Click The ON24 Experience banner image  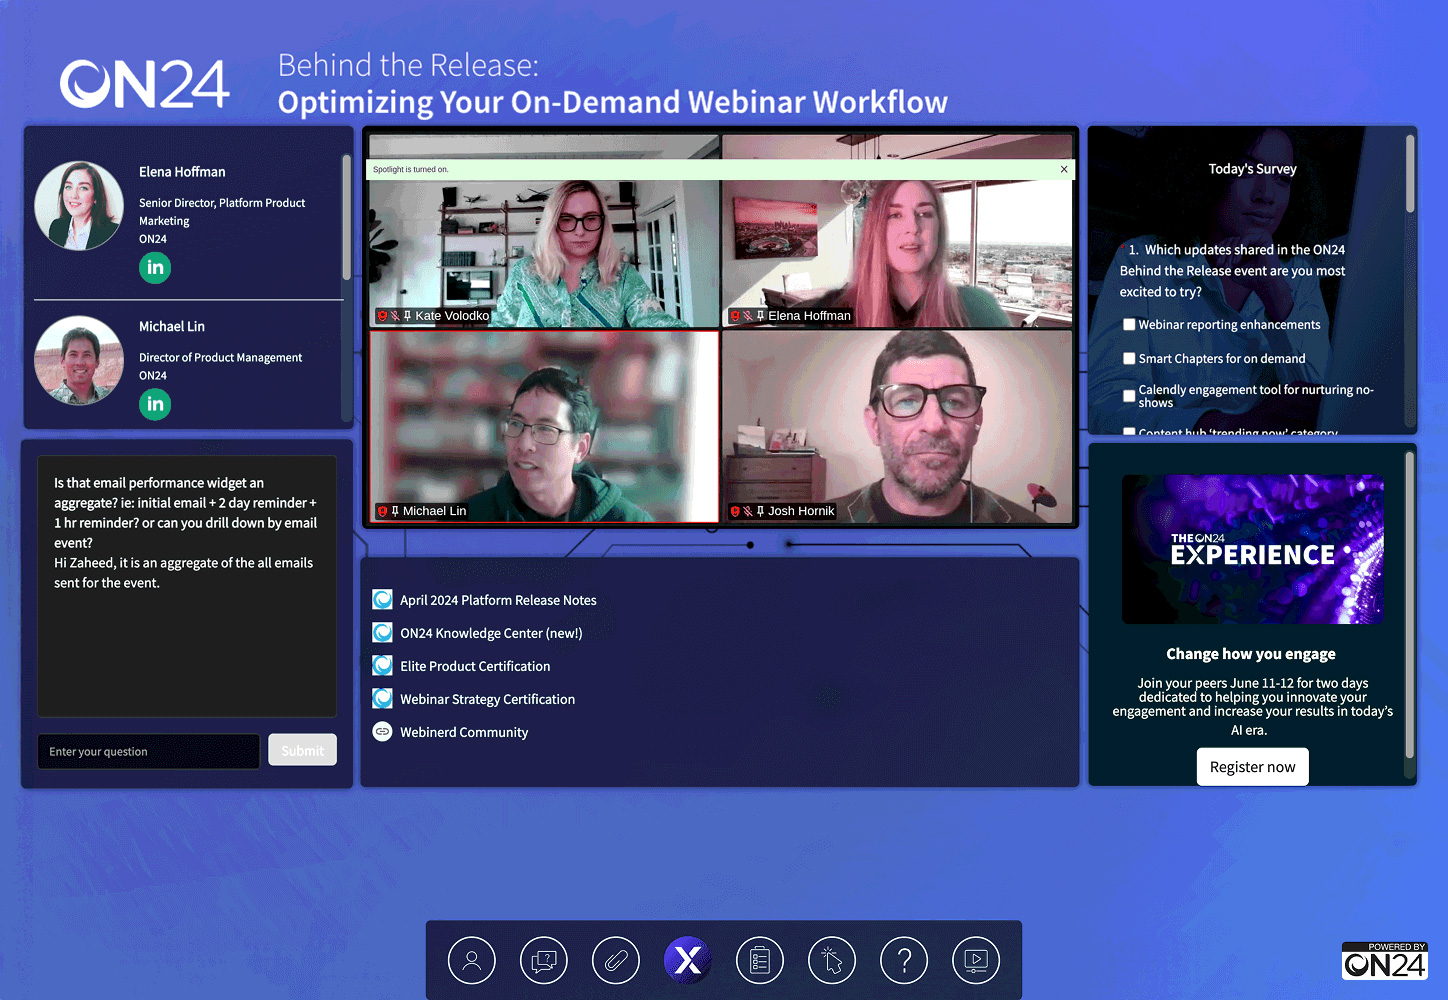tap(1252, 549)
